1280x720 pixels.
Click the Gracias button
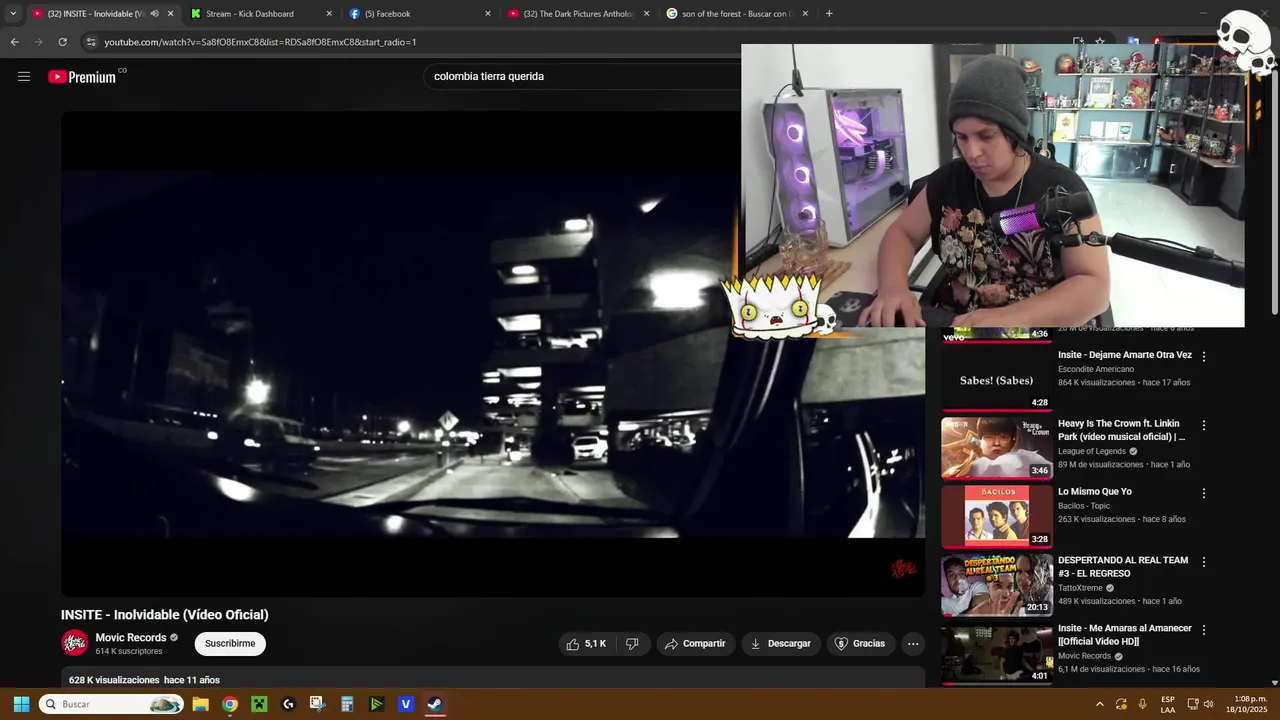(861, 644)
